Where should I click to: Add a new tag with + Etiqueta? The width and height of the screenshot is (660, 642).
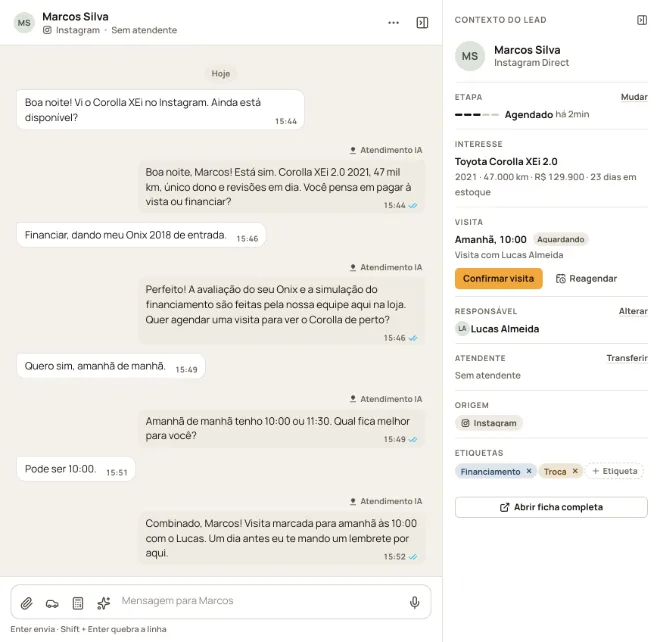coord(615,471)
